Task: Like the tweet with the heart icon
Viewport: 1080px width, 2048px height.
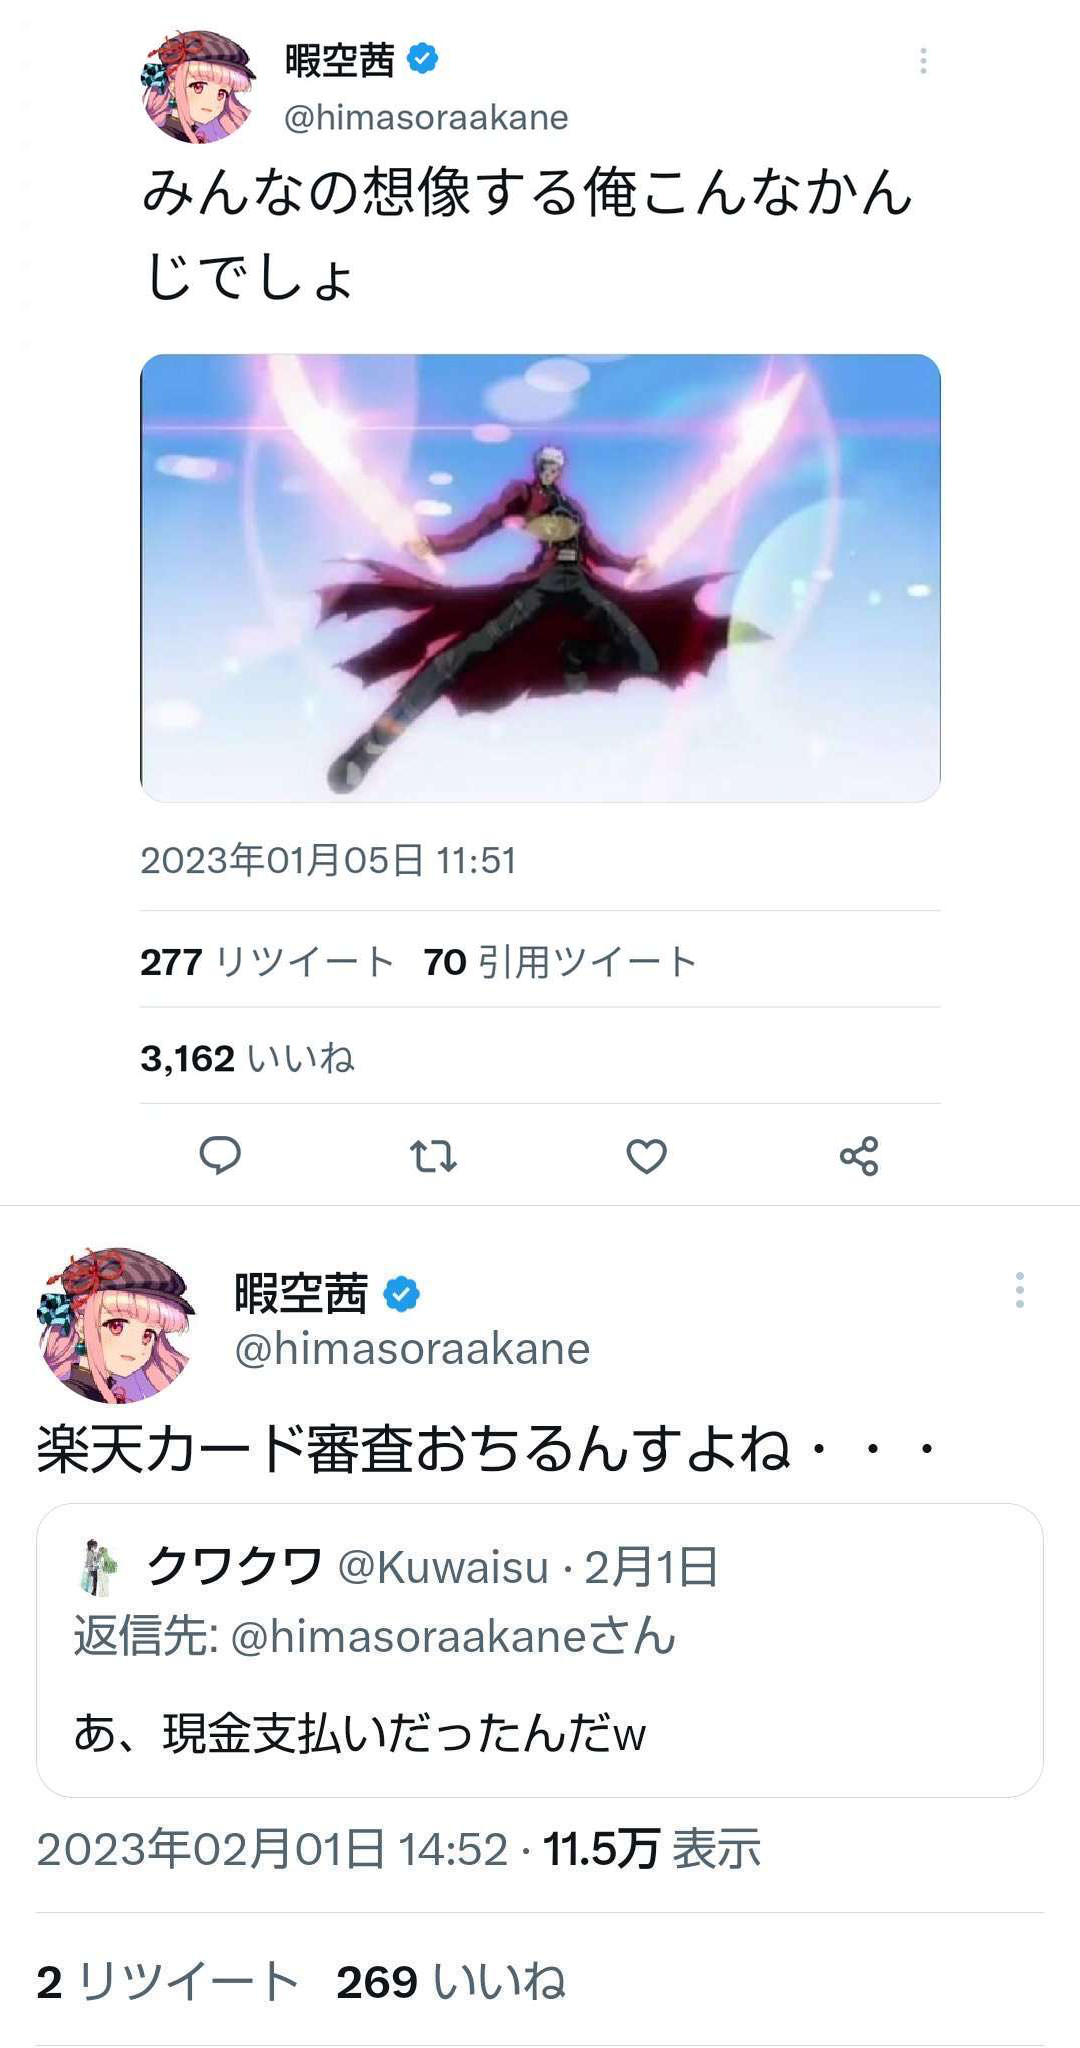Action: click(646, 1156)
